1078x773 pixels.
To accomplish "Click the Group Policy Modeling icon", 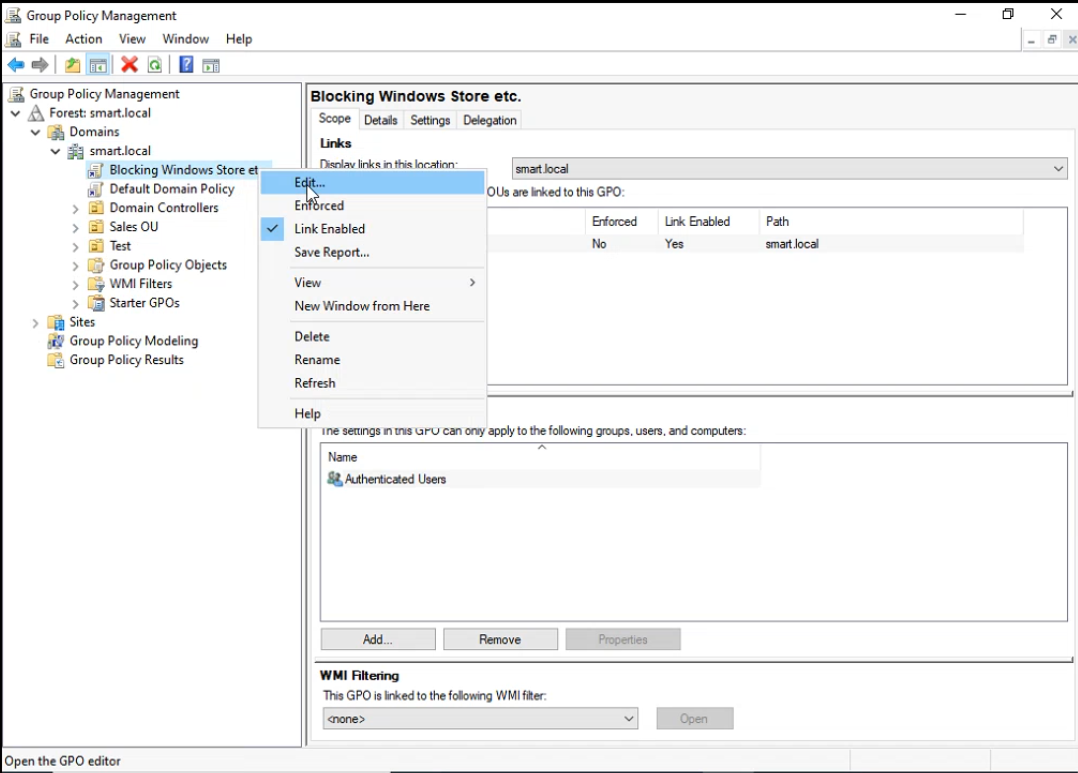I will point(56,341).
